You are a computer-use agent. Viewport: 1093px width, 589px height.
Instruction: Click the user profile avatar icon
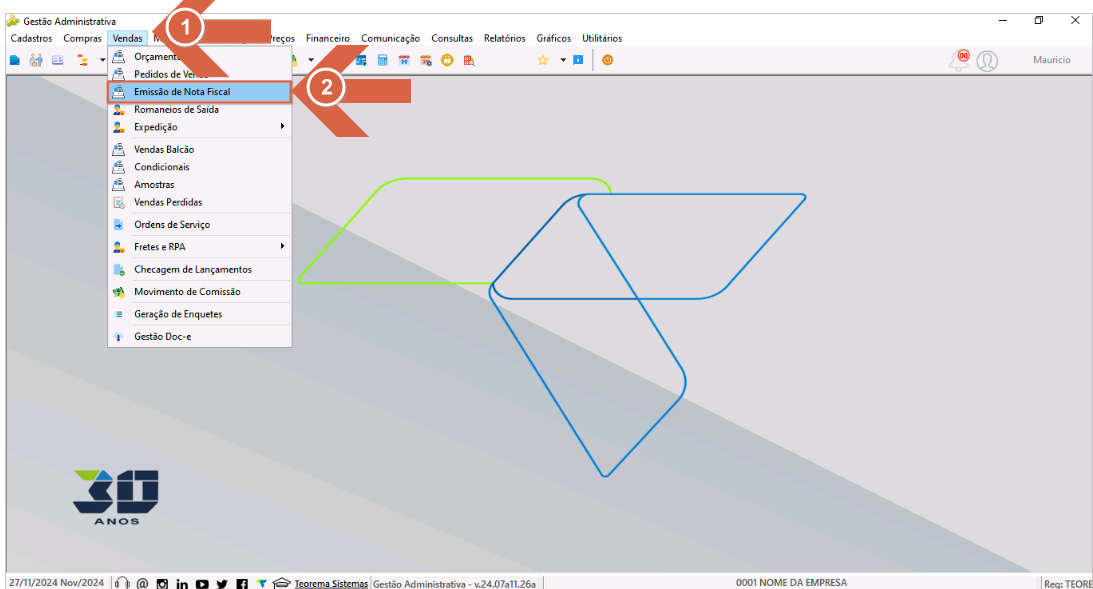pyautogui.click(x=987, y=61)
